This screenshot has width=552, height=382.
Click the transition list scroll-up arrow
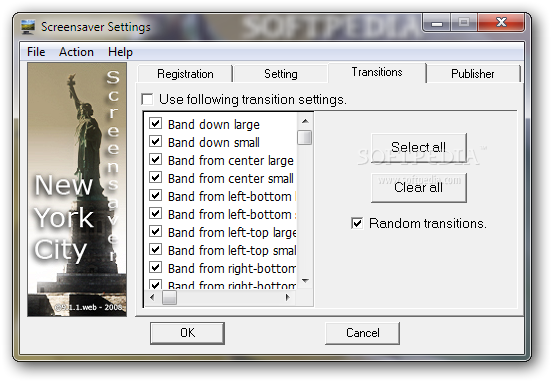click(x=305, y=121)
